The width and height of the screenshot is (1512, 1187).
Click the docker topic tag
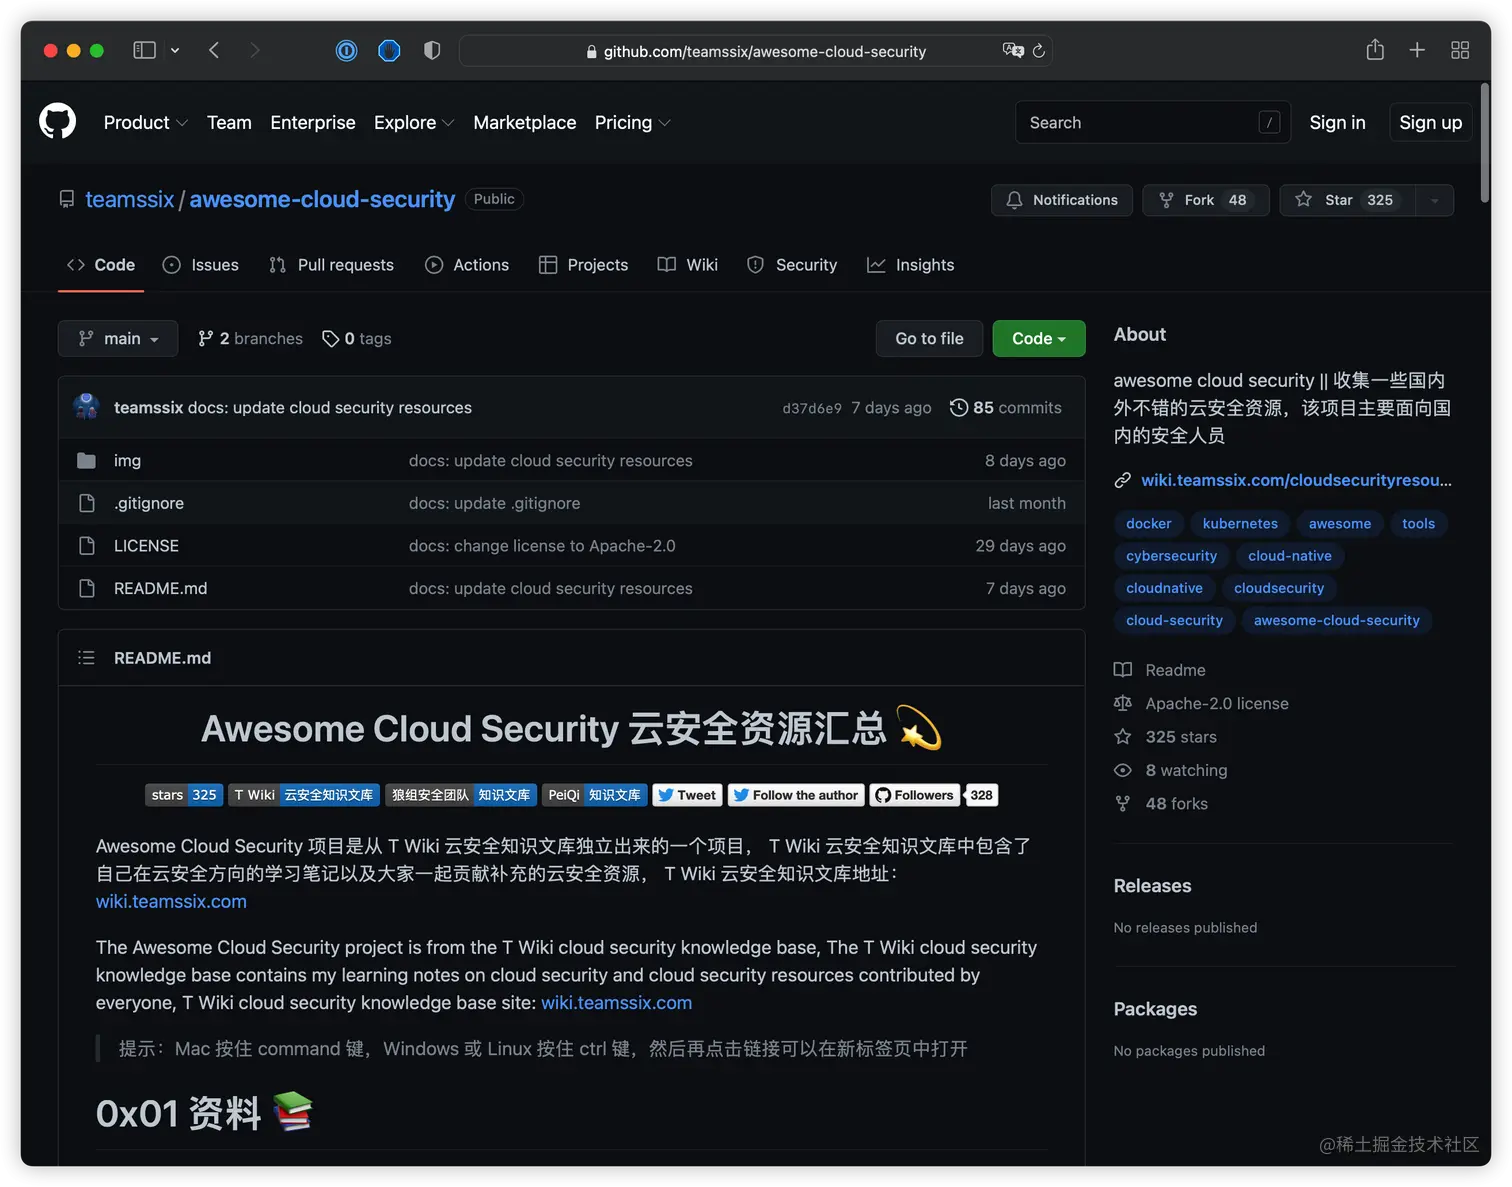tap(1149, 524)
